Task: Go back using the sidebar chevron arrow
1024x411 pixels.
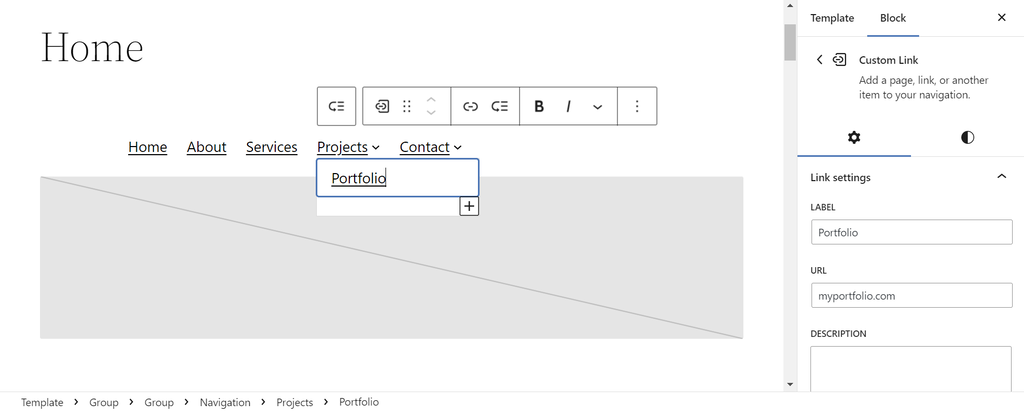Action: pyautogui.click(x=820, y=60)
